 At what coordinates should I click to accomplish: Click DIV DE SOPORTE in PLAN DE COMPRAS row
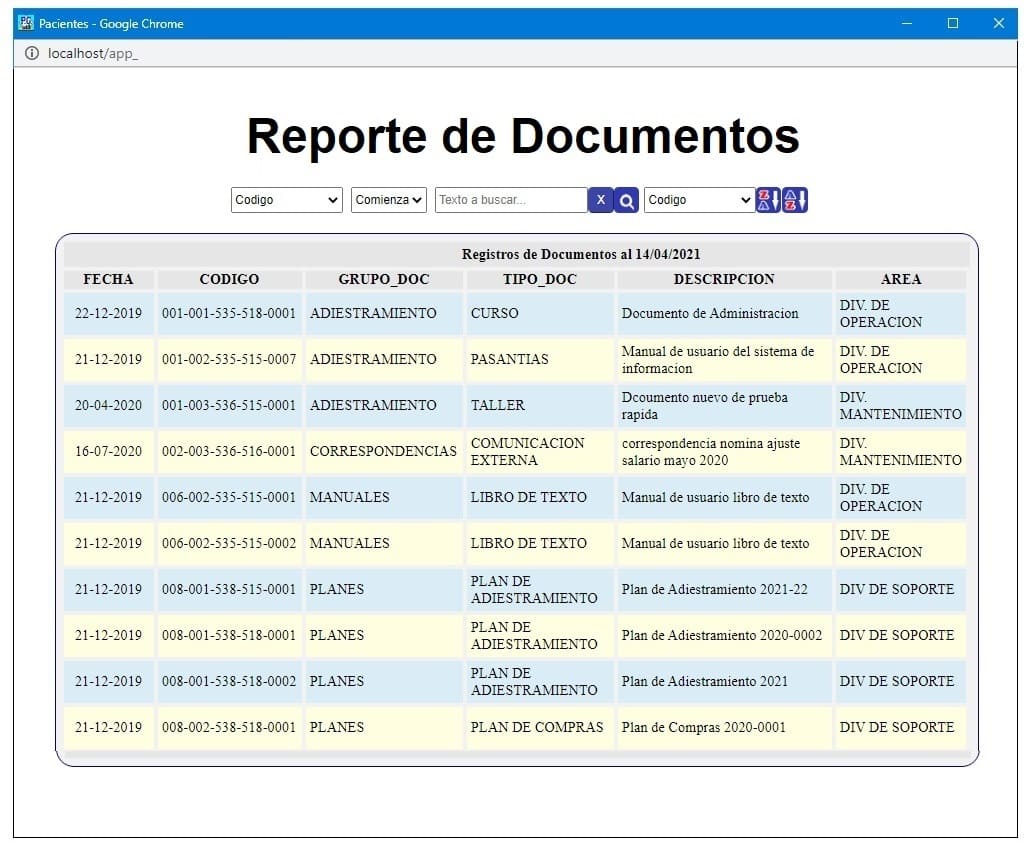coord(897,727)
